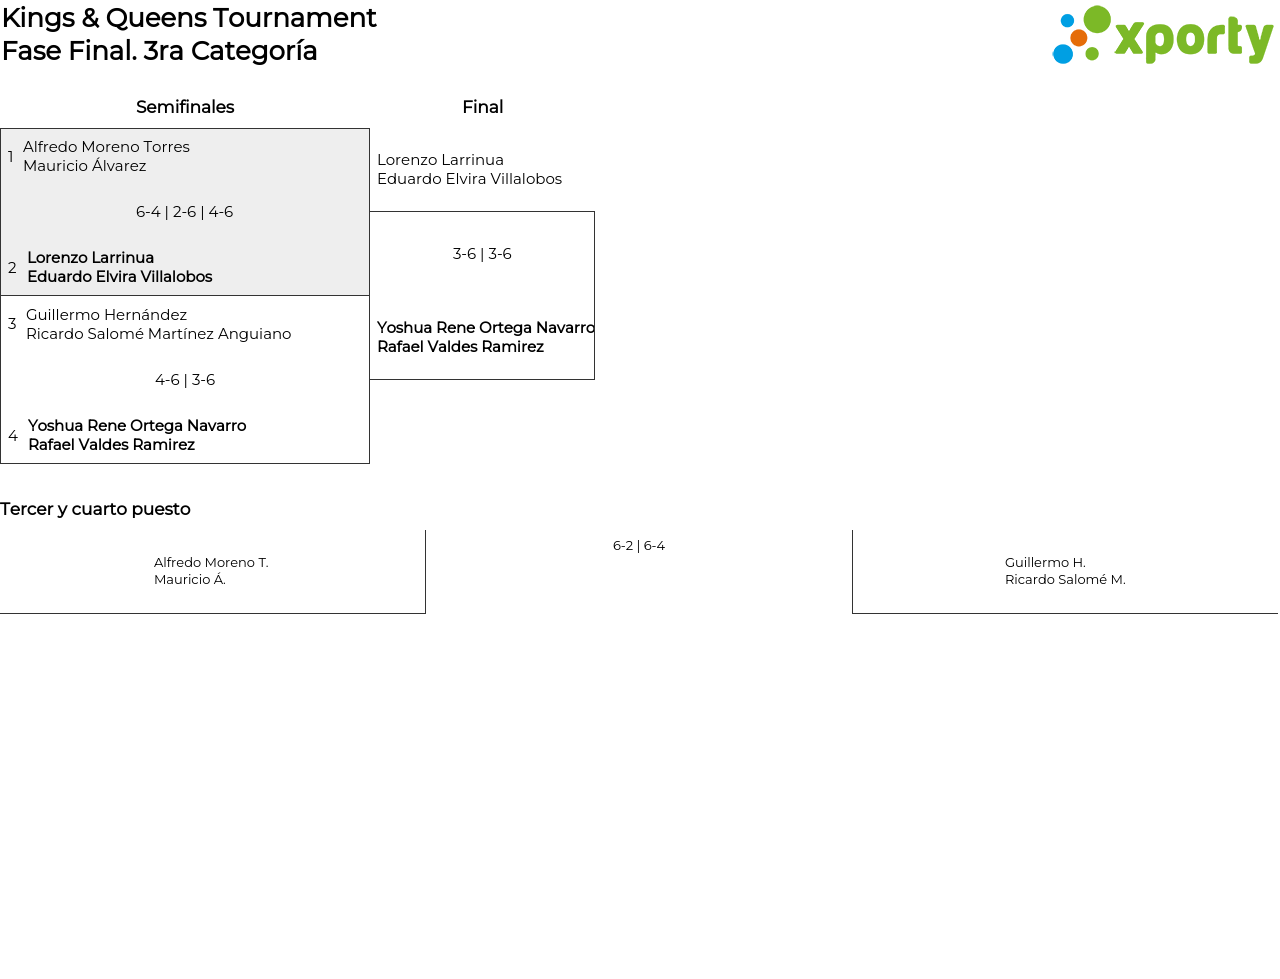Image resolution: width=1280 pixels, height=979 pixels.
Task: Select the Final column header
Action: pyautogui.click(x=482, y=107)
